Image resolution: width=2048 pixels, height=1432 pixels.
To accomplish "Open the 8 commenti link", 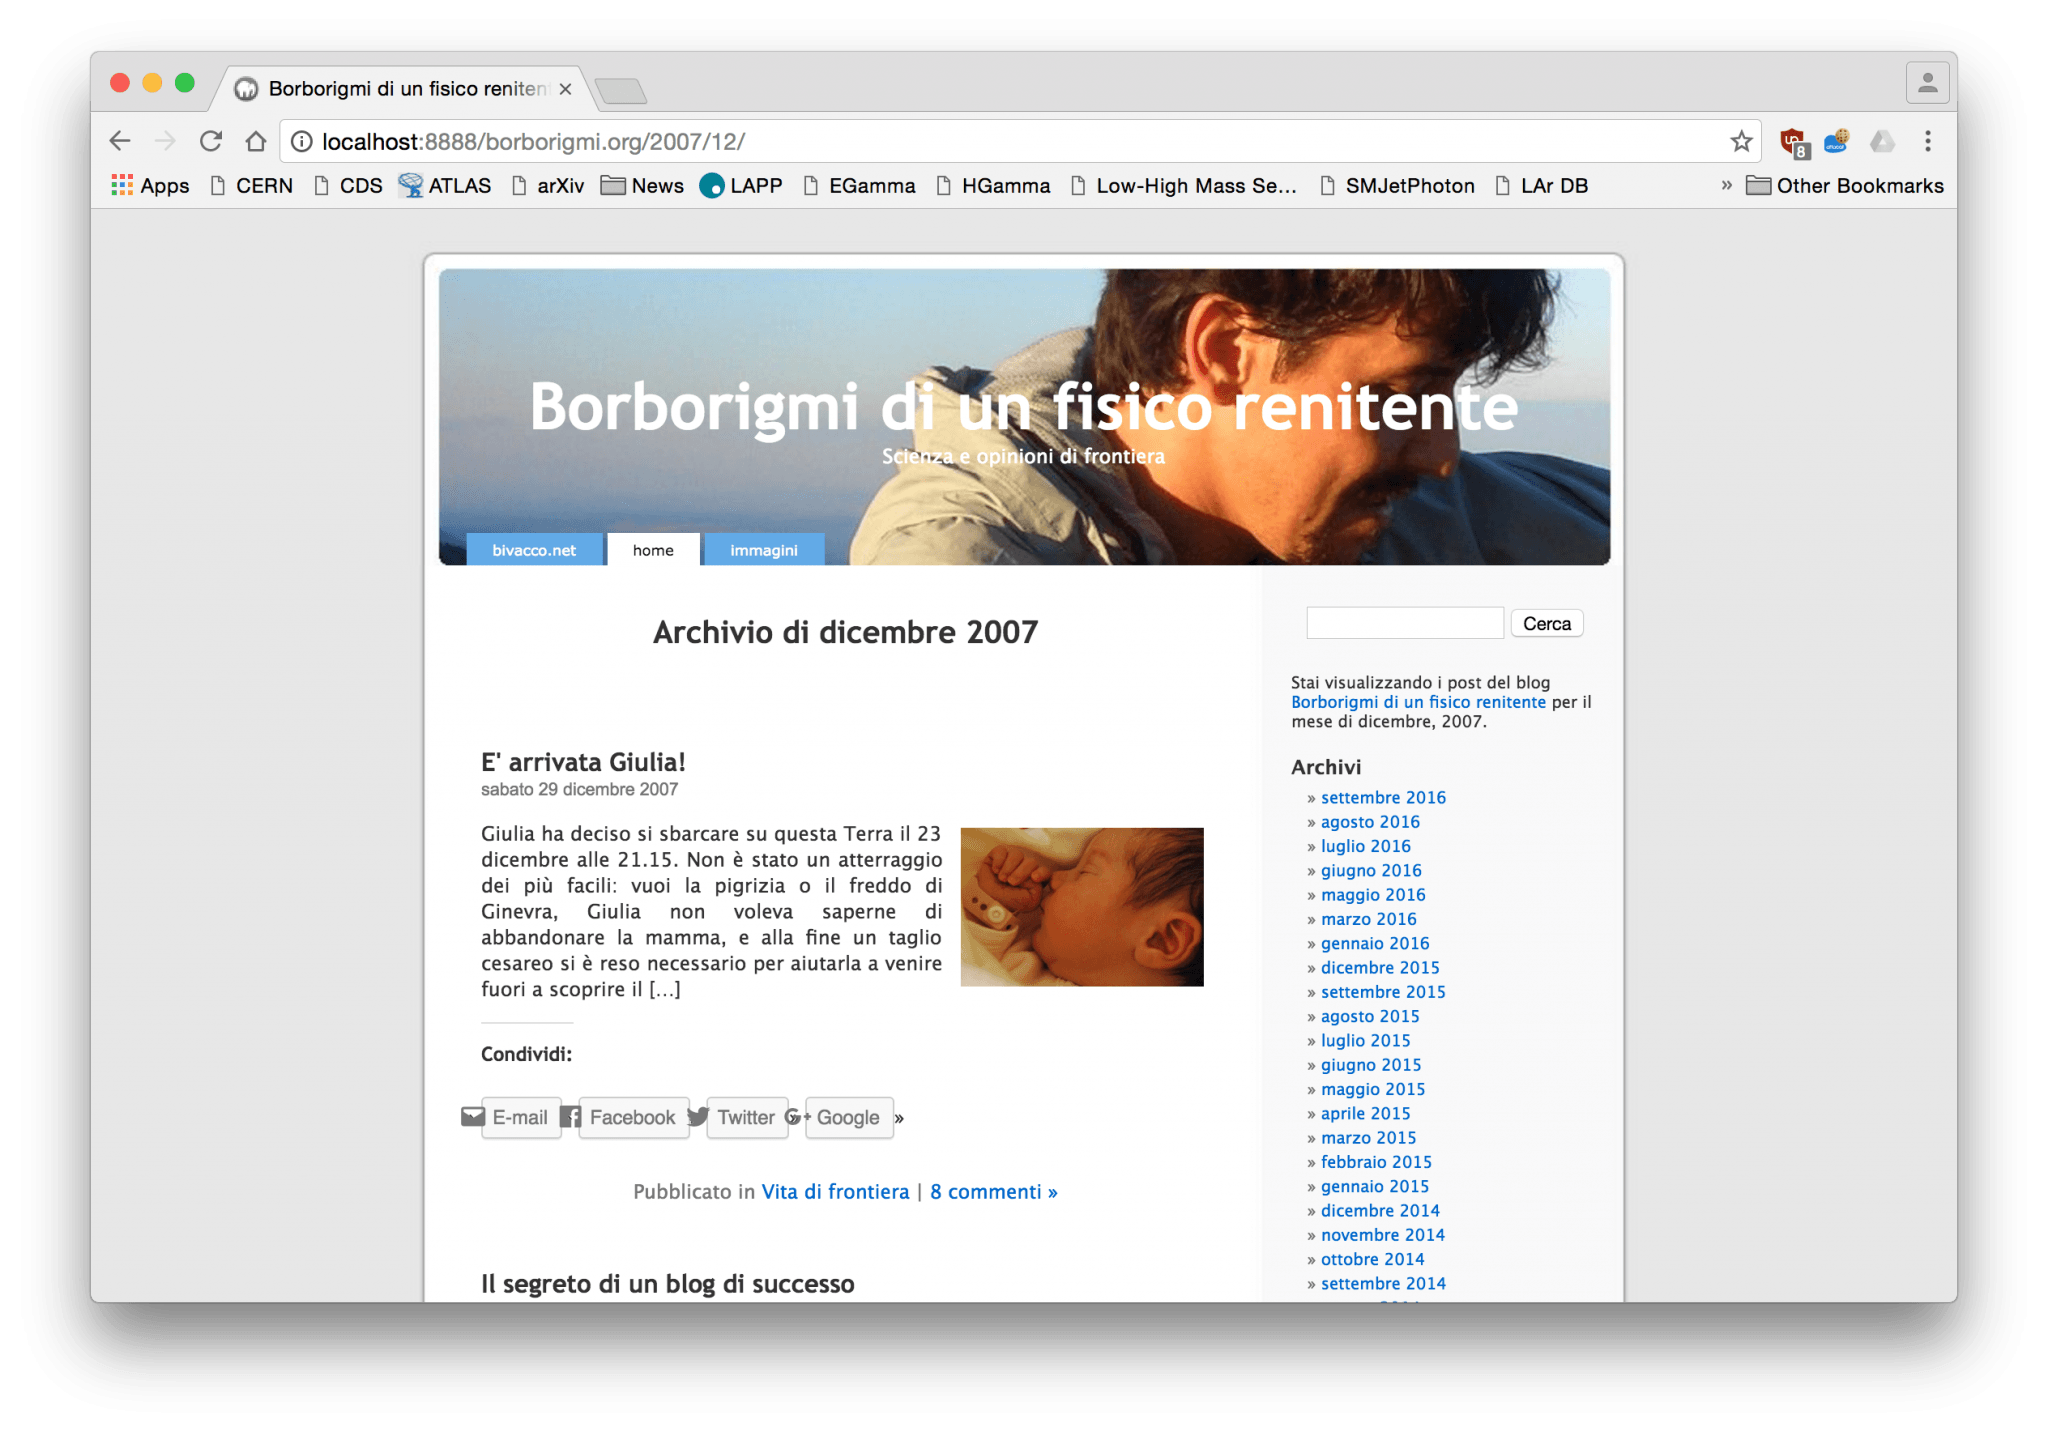I will tap(993, 1191).
